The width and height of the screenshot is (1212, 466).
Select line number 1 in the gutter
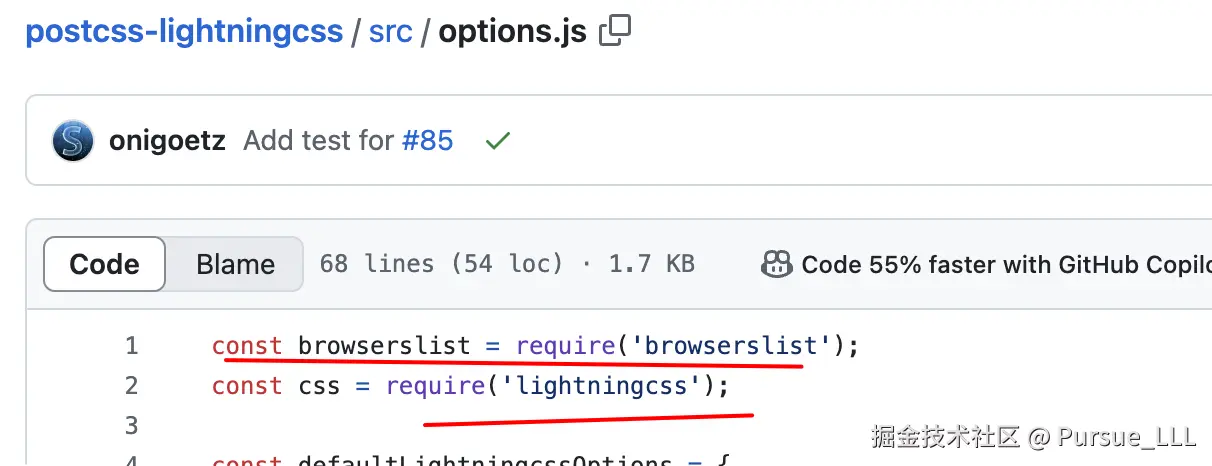point(131,346)
